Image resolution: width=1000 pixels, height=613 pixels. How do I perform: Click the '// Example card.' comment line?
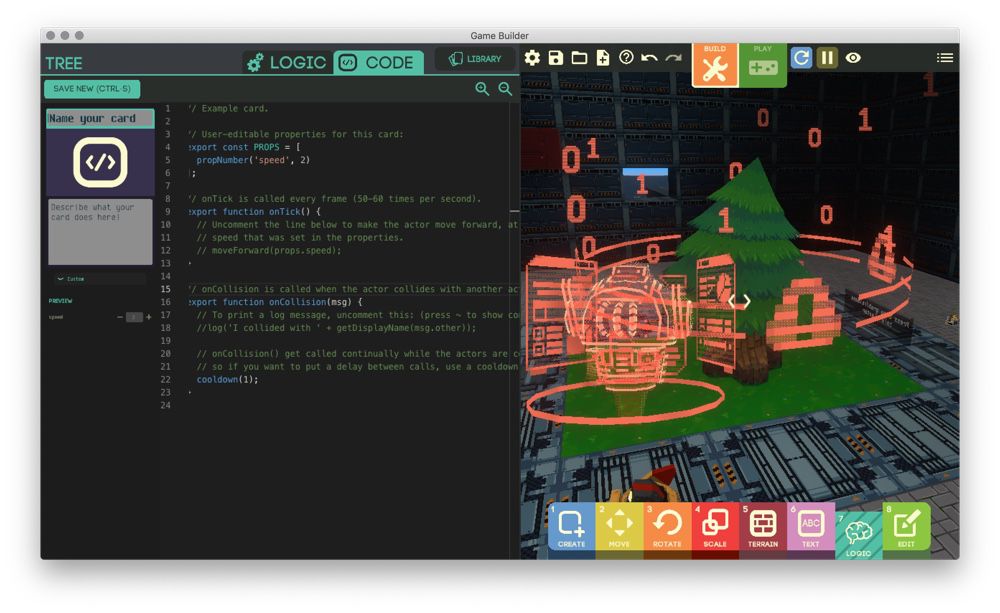228,108
